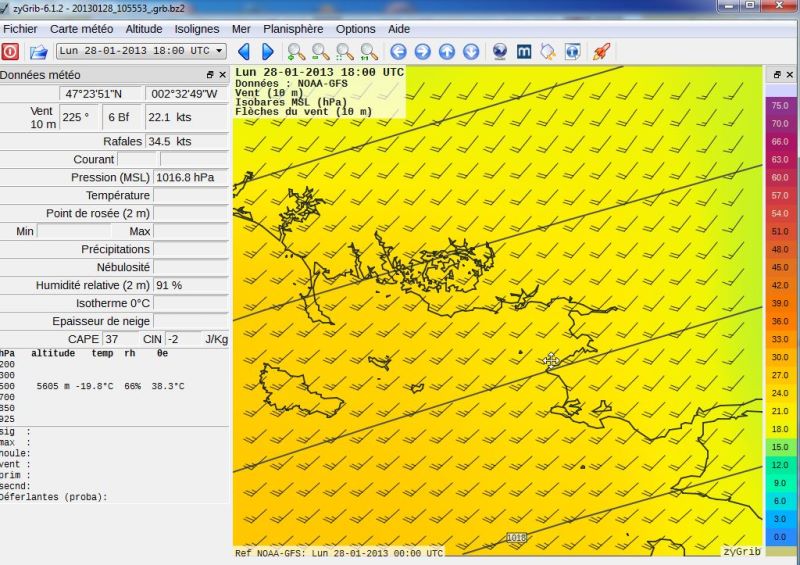Zoom out of the map
This screenshot has width=800, height=565.
click(x=320, y=51)
